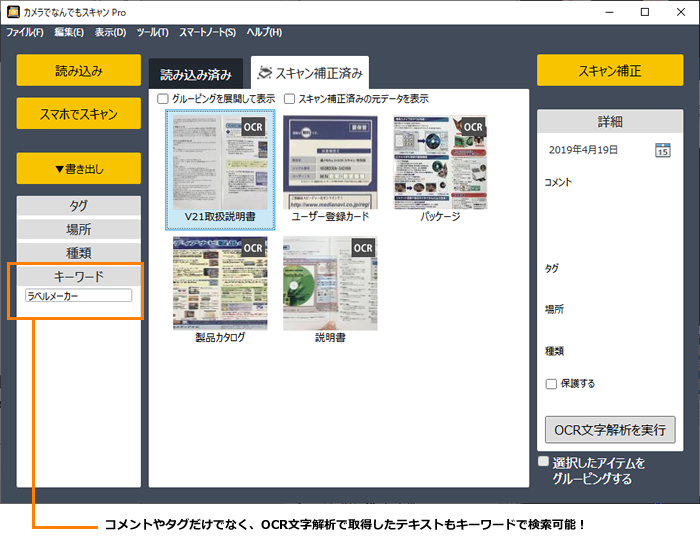The width and height of the screenshot is (700, 537).
Task: Close the カメラでなんでもスキャン Pro window
Action: (x=681, y=12)
